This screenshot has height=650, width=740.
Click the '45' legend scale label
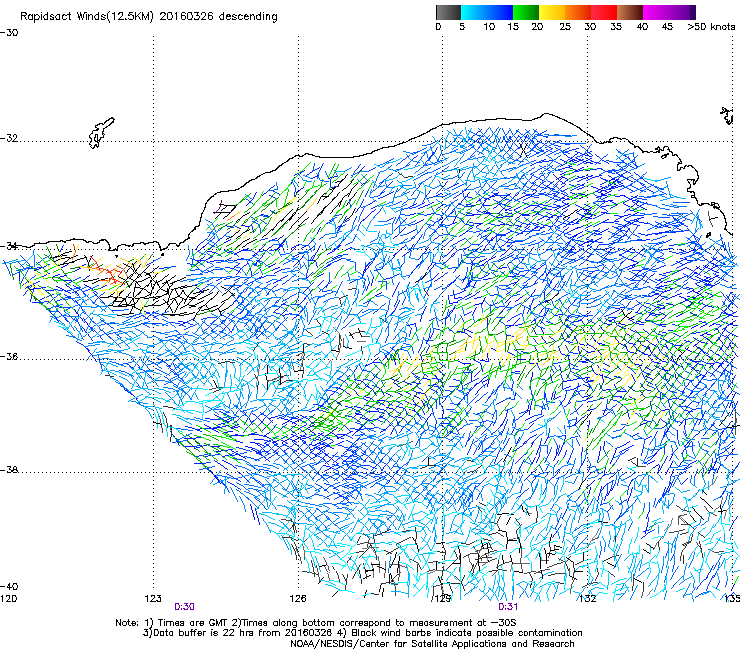click(x=667, y=27)
